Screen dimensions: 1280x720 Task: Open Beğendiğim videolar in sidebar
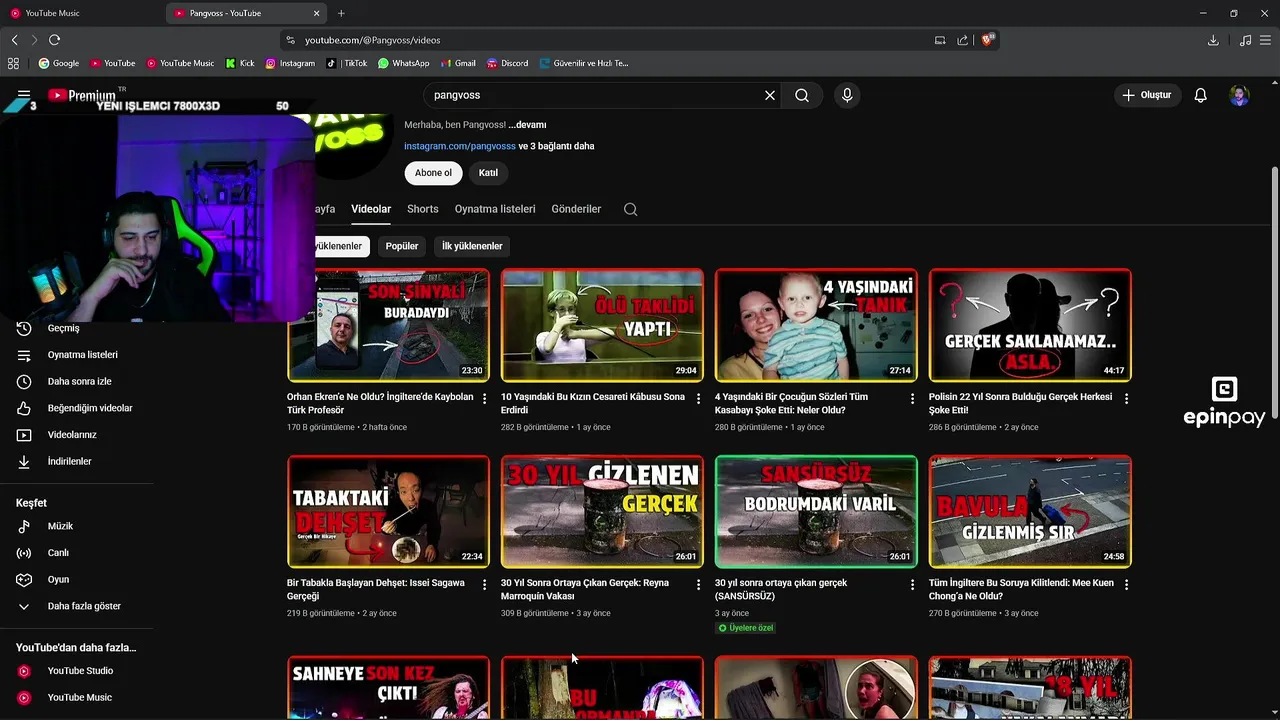[89, 408]
